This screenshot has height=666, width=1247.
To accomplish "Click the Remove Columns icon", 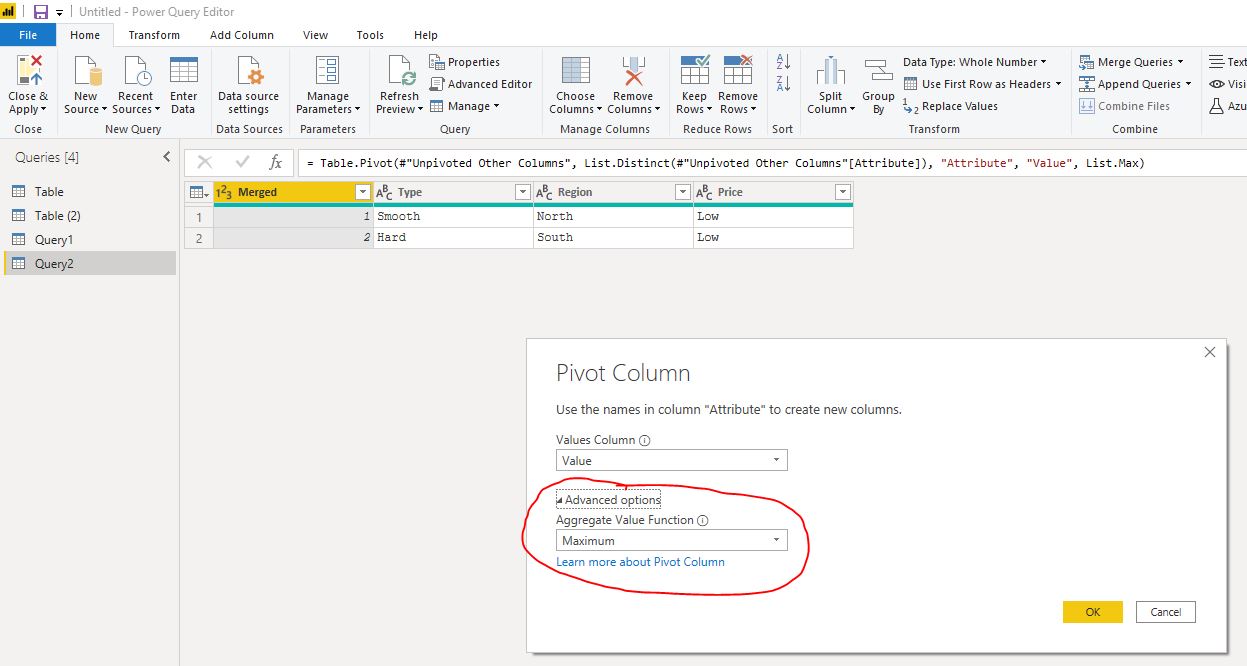I will 633,72.
